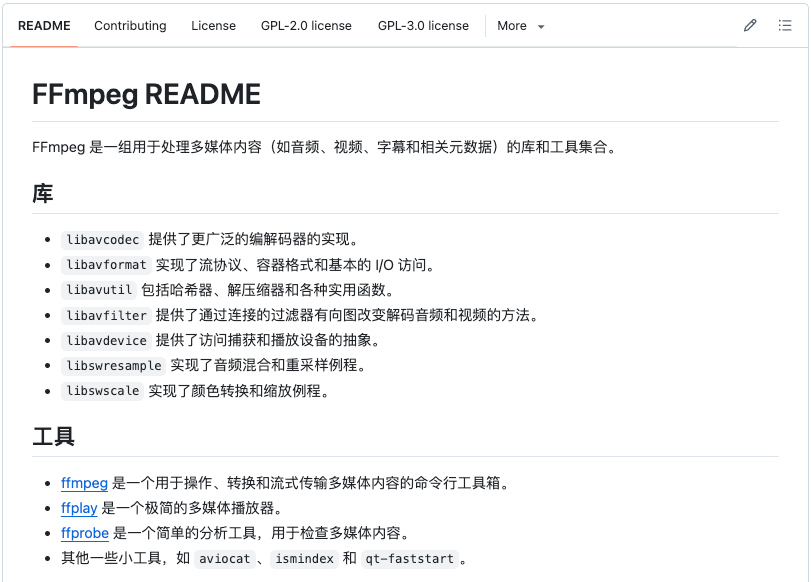View the GPL-3.0 license tab
Viewport: 811px width, 582px height.
tap(423, 25)
